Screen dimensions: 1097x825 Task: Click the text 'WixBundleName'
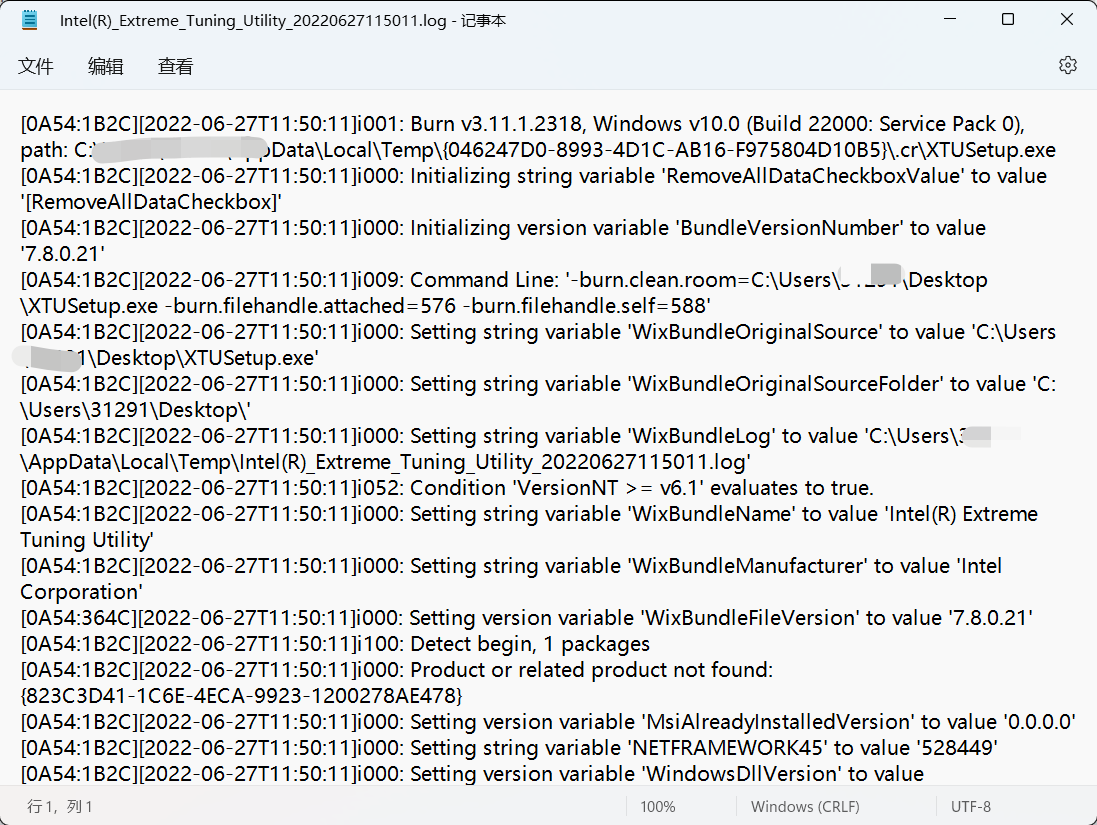(x=711, y=513)
